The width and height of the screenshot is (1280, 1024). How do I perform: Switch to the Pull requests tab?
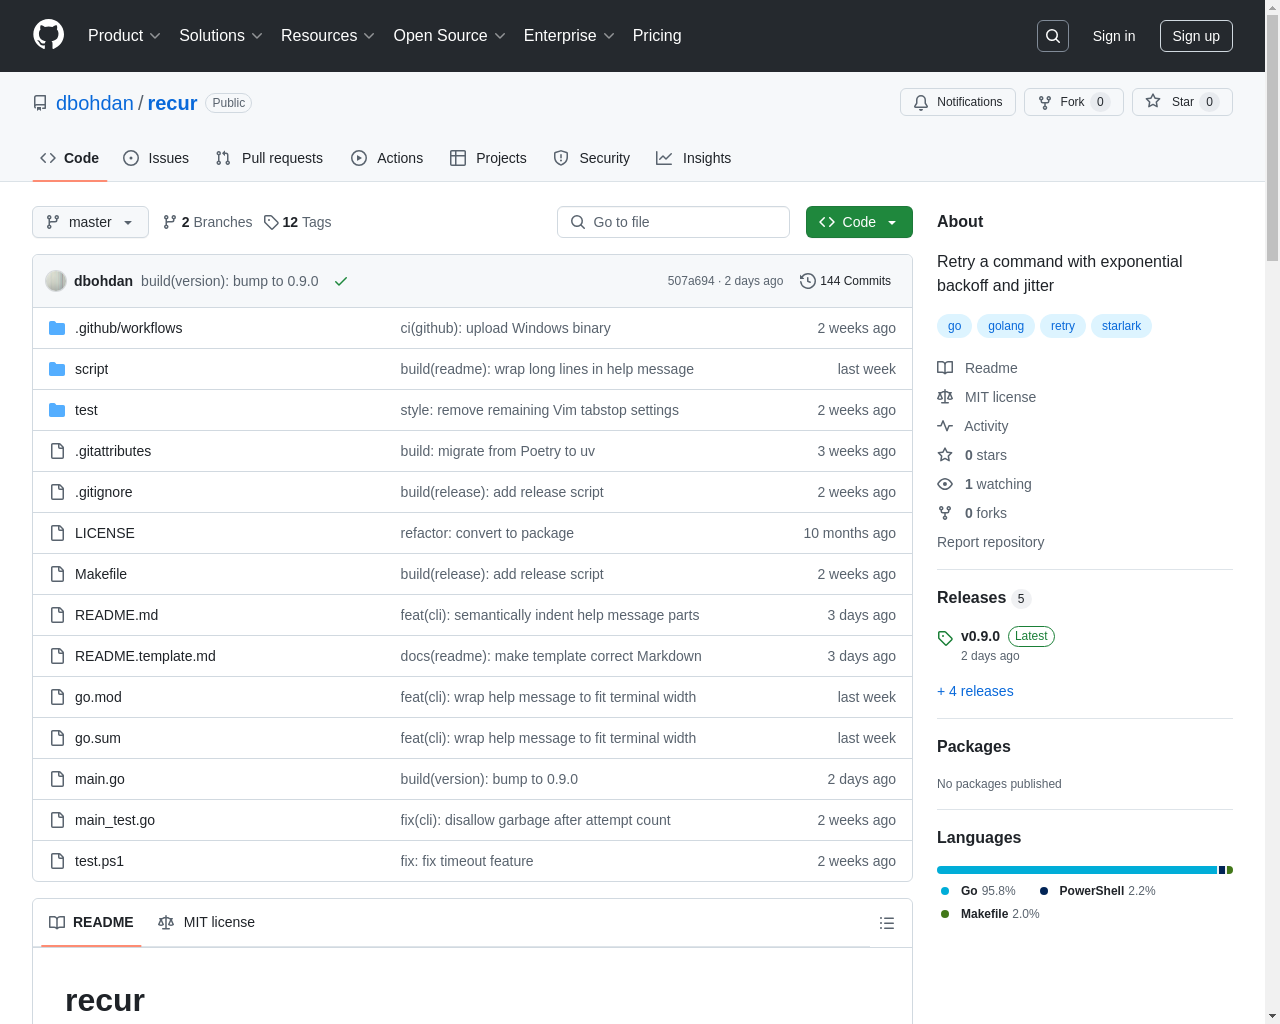pyautogui.click(x=269, y=158)
